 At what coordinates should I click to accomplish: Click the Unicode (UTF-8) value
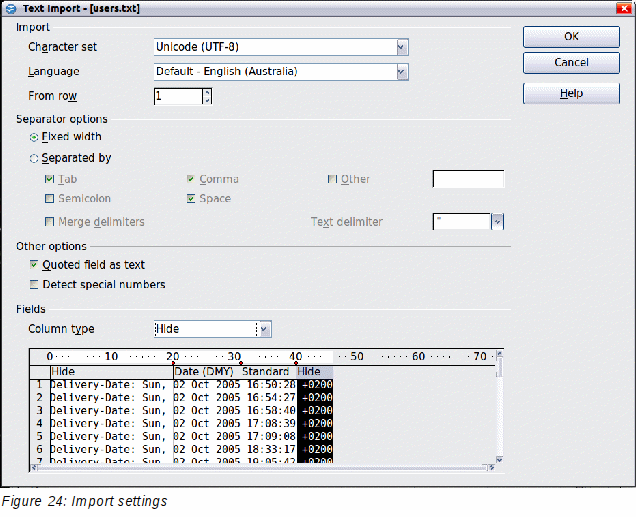[x=198, y=47]
